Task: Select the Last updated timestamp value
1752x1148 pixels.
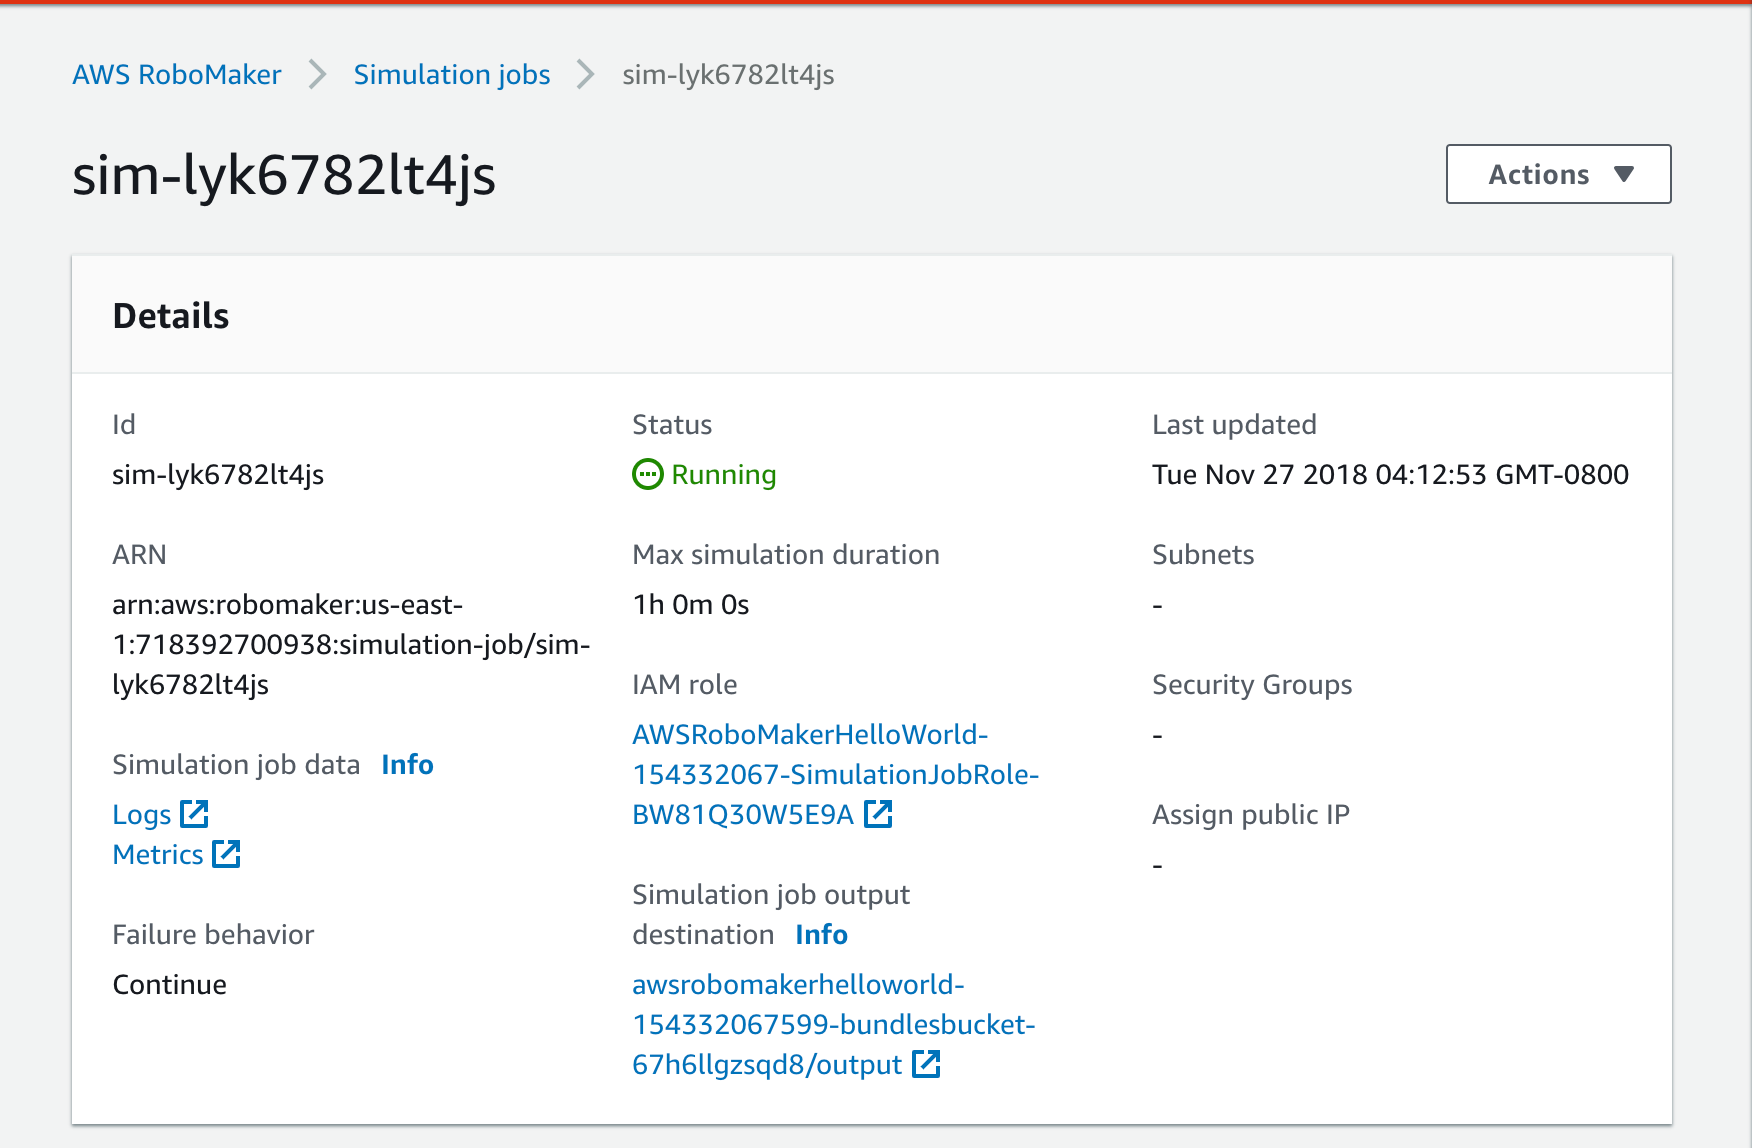Action: [x=1390, y=475]
